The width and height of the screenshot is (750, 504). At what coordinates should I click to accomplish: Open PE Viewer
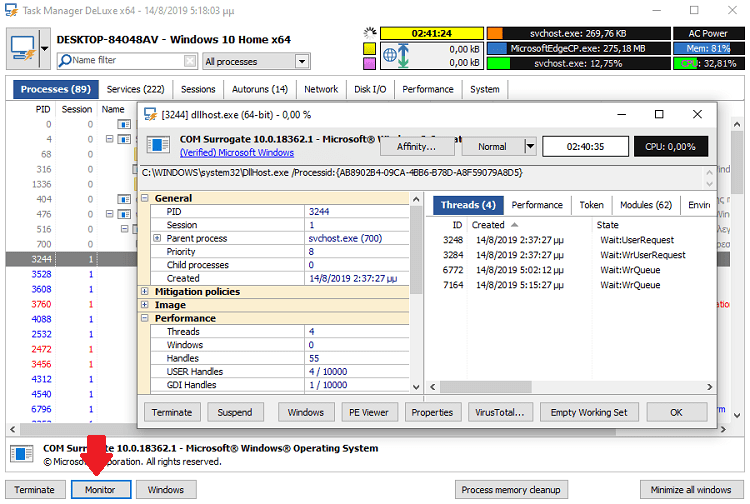(x=369, y=412)
